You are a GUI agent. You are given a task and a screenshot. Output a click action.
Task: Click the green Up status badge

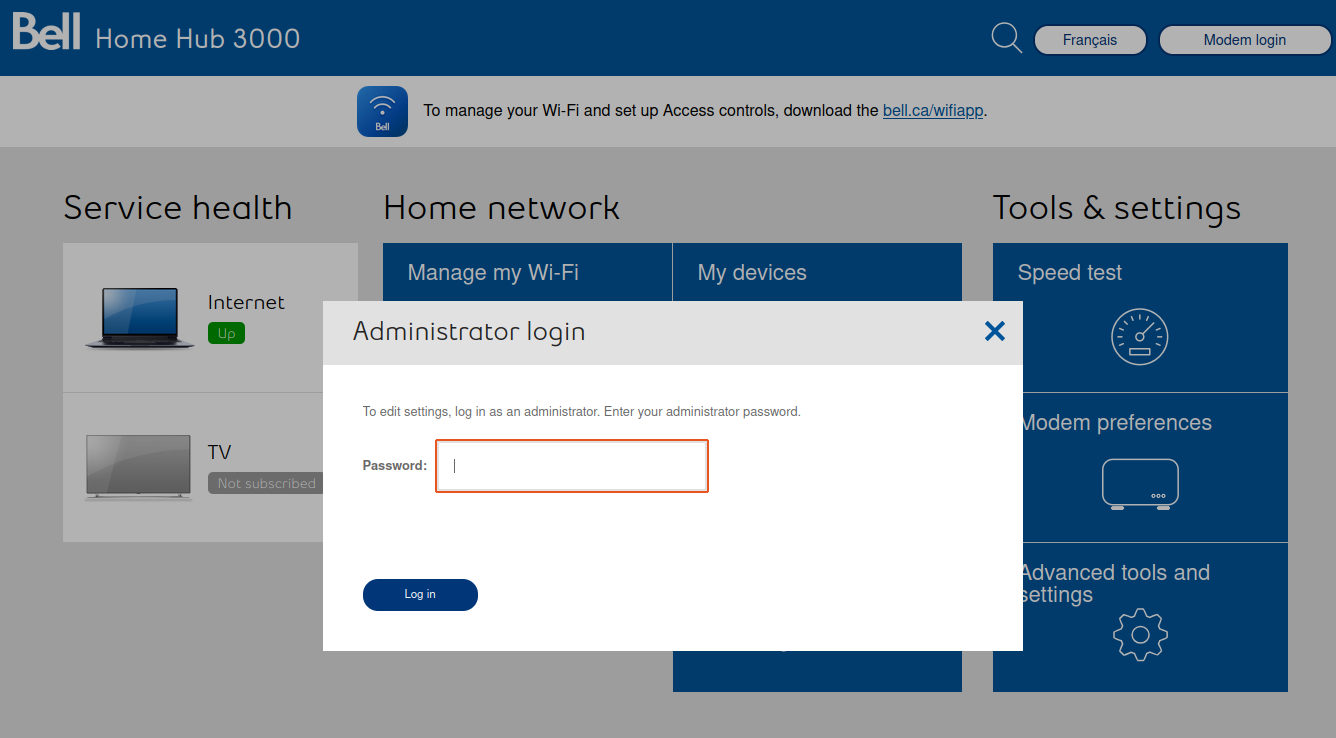(226, 333)
